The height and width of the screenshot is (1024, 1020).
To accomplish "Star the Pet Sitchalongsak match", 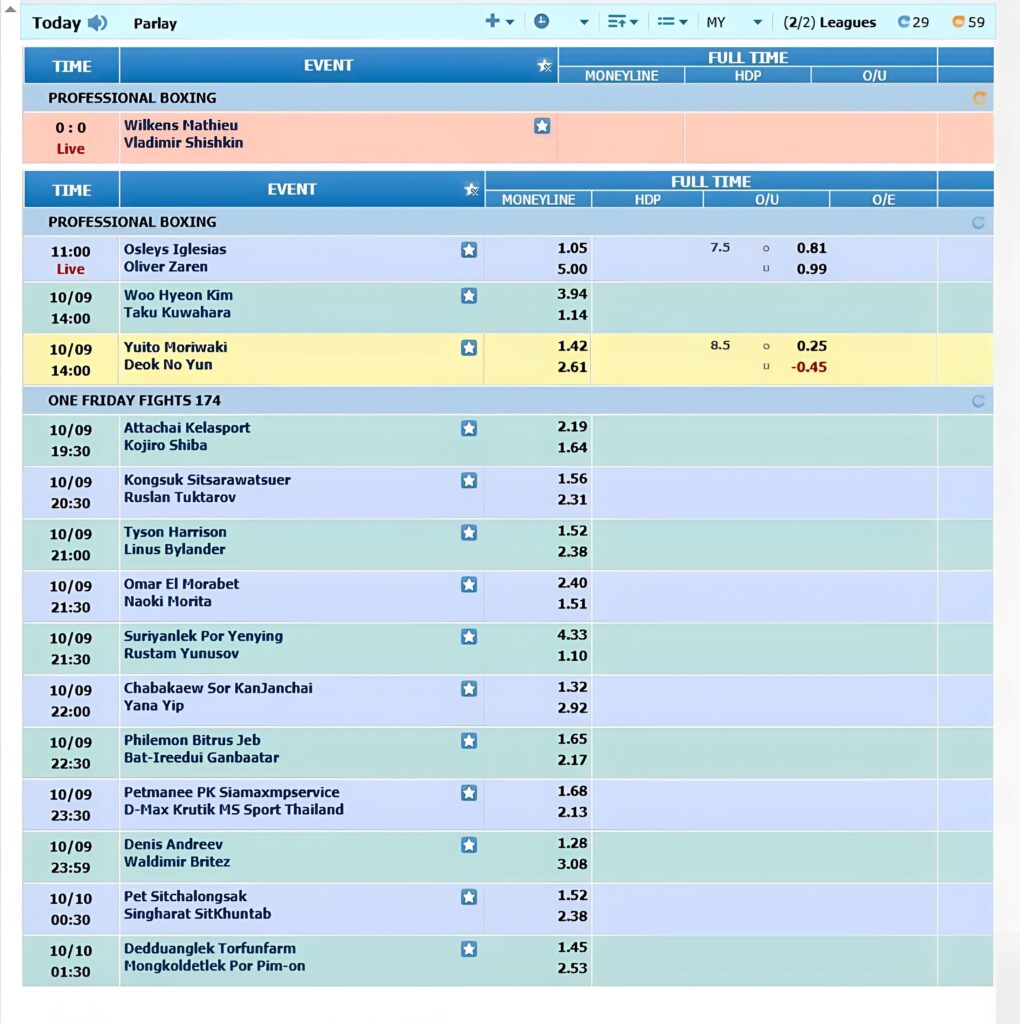I will [468, 897].
